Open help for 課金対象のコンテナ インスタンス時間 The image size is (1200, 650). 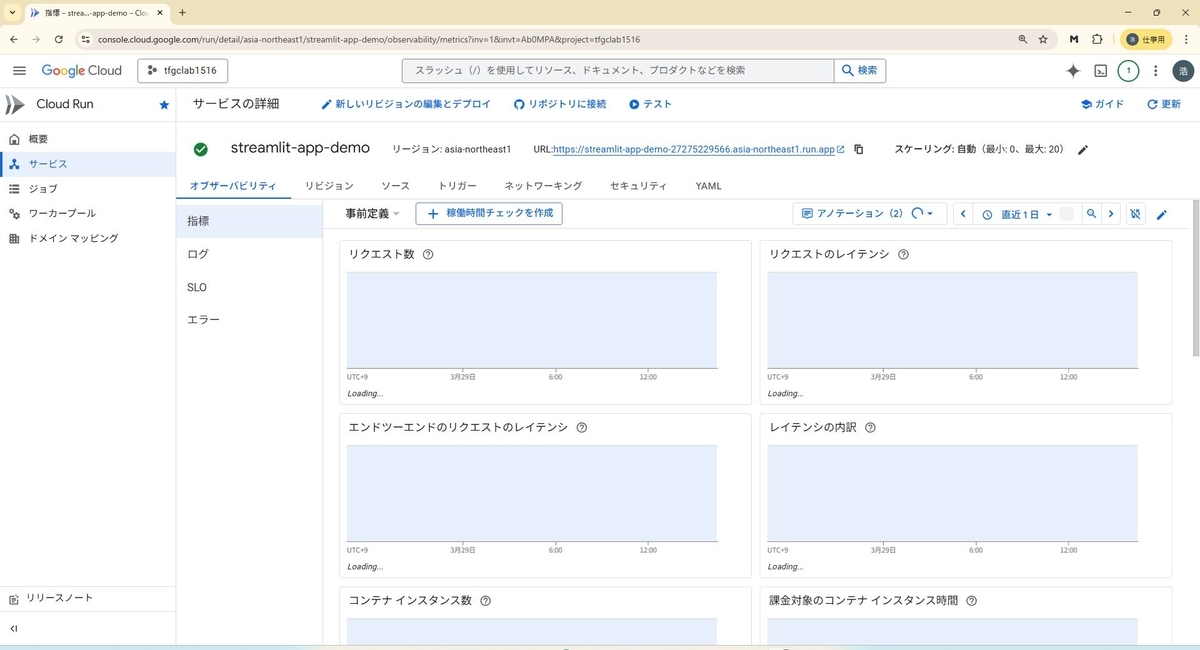[x=971, y=601]
